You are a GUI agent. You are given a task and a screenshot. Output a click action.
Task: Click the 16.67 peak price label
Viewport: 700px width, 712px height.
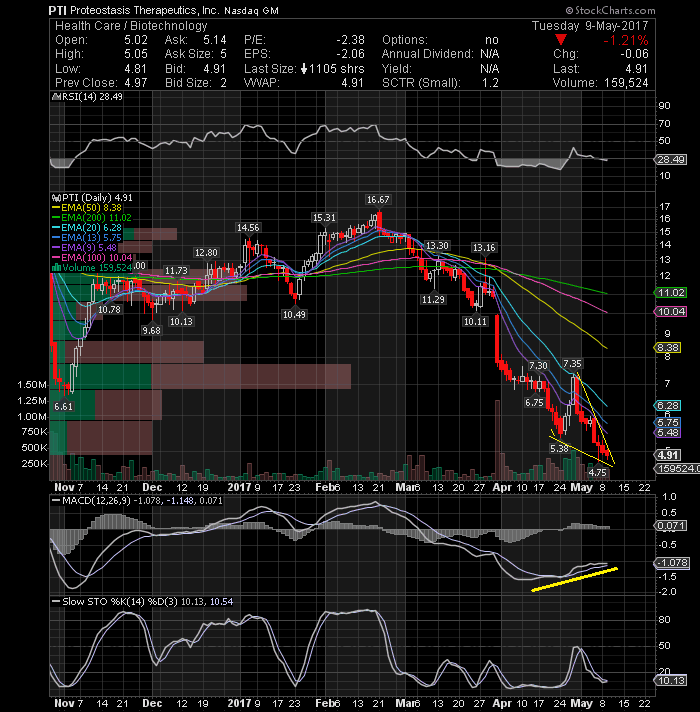tap(378, 199)
